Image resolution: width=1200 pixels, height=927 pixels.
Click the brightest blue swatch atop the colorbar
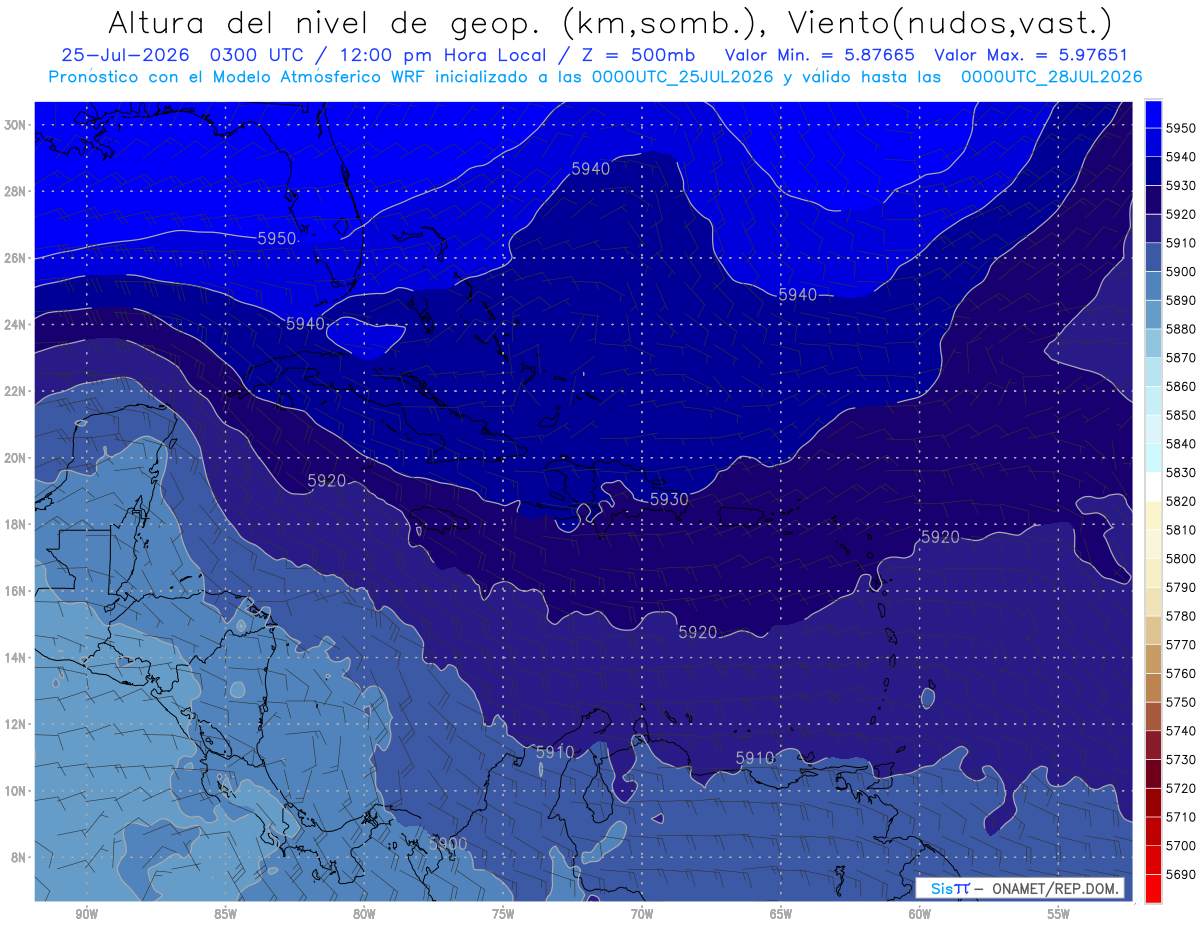tap(1153, 114)
